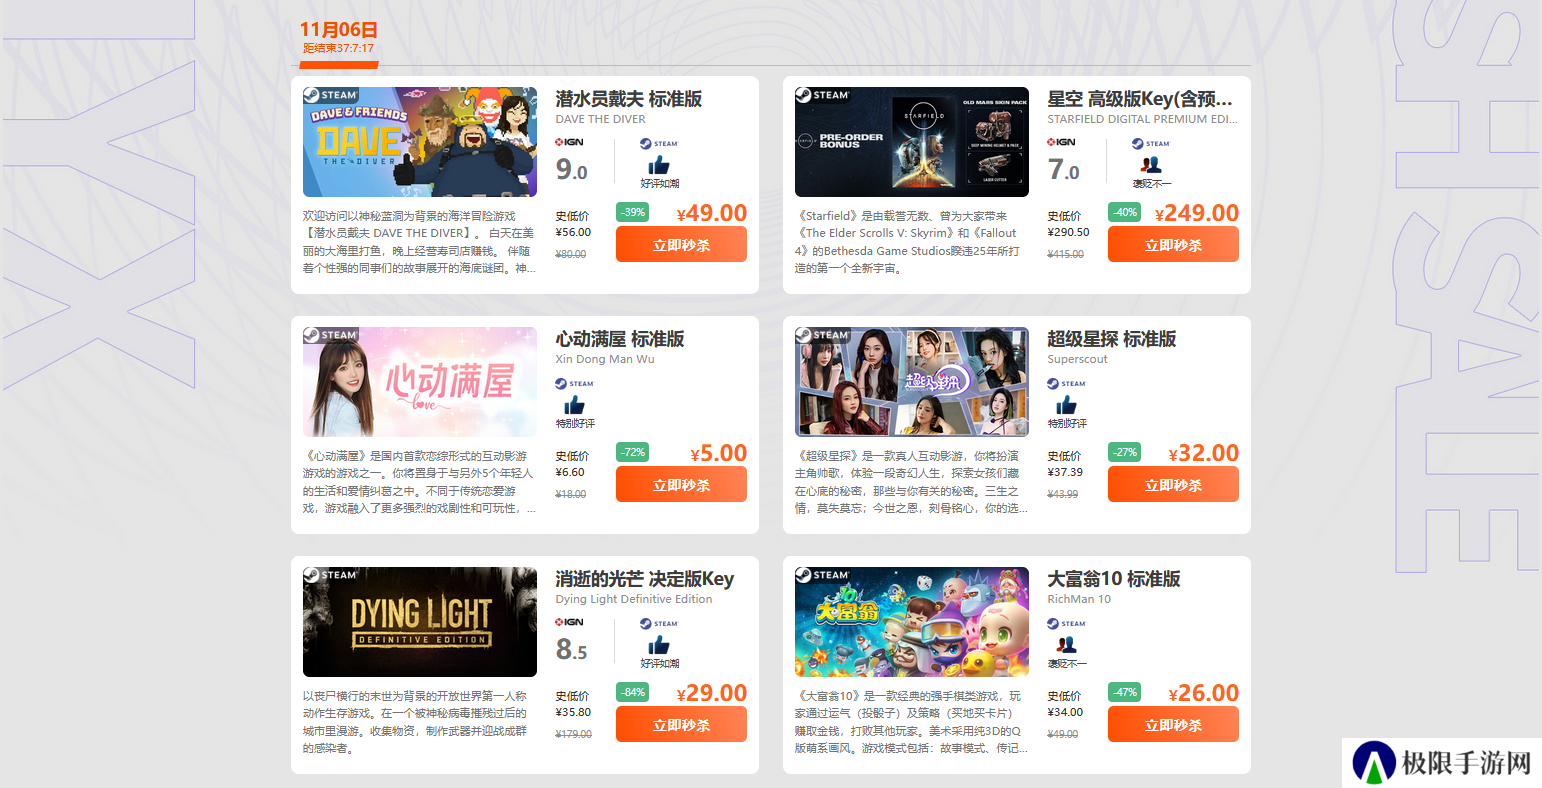The image size is (1542, 788).
Task: Click the -40% discount tag
Action: [x=1124, y=212]
